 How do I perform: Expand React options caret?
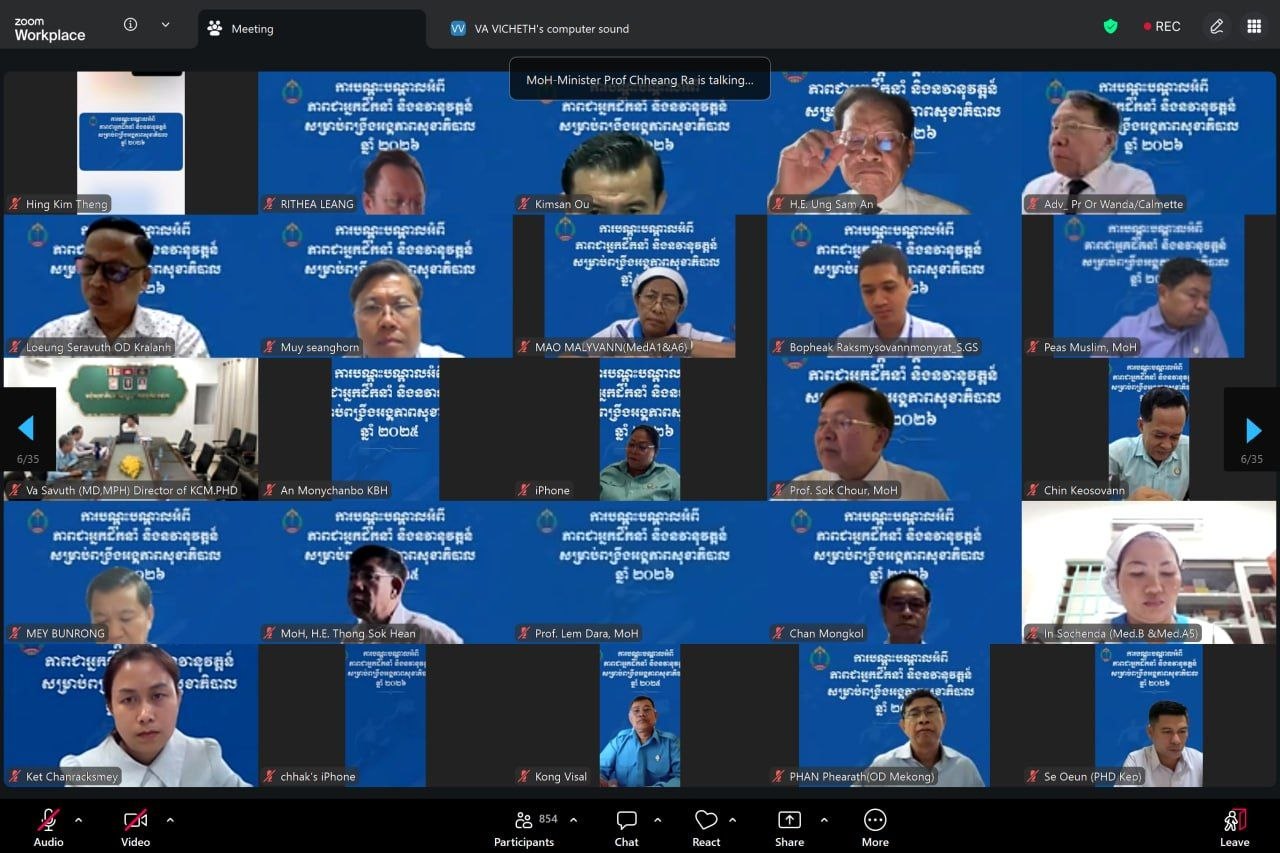[732, 820]
